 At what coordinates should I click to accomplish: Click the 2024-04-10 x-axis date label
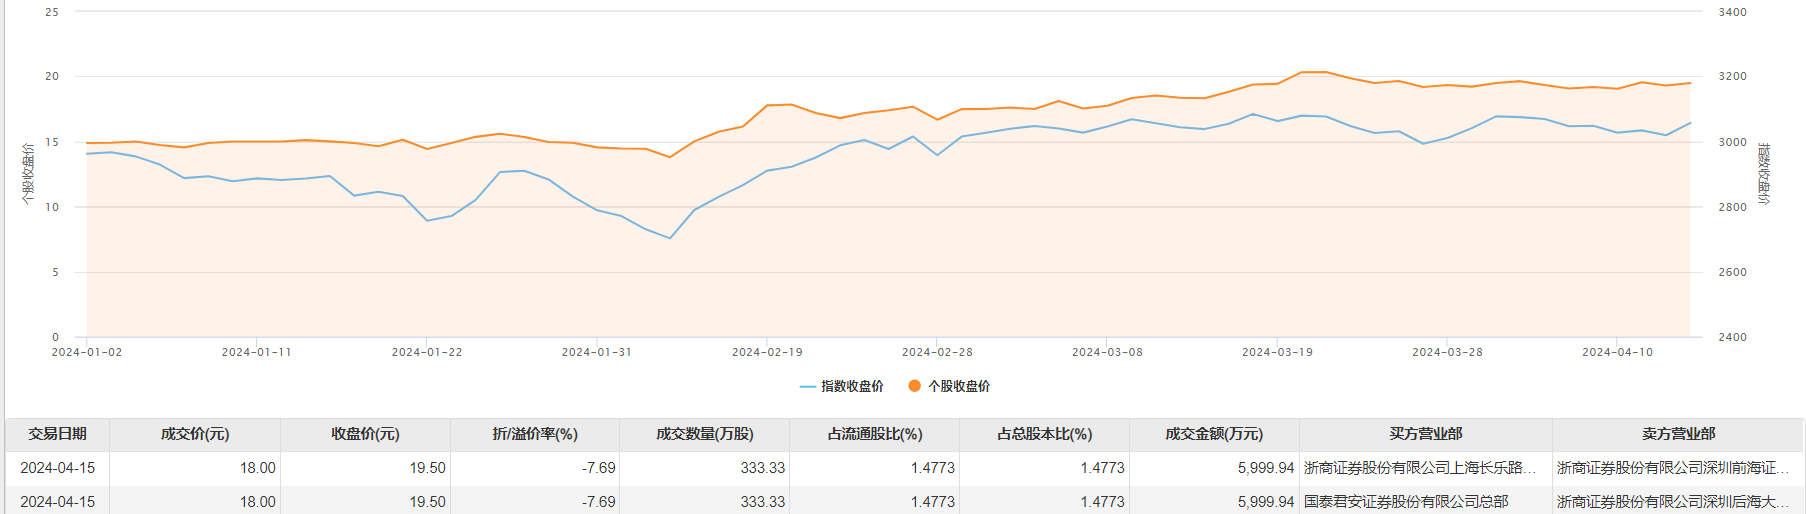(1617, 352)
